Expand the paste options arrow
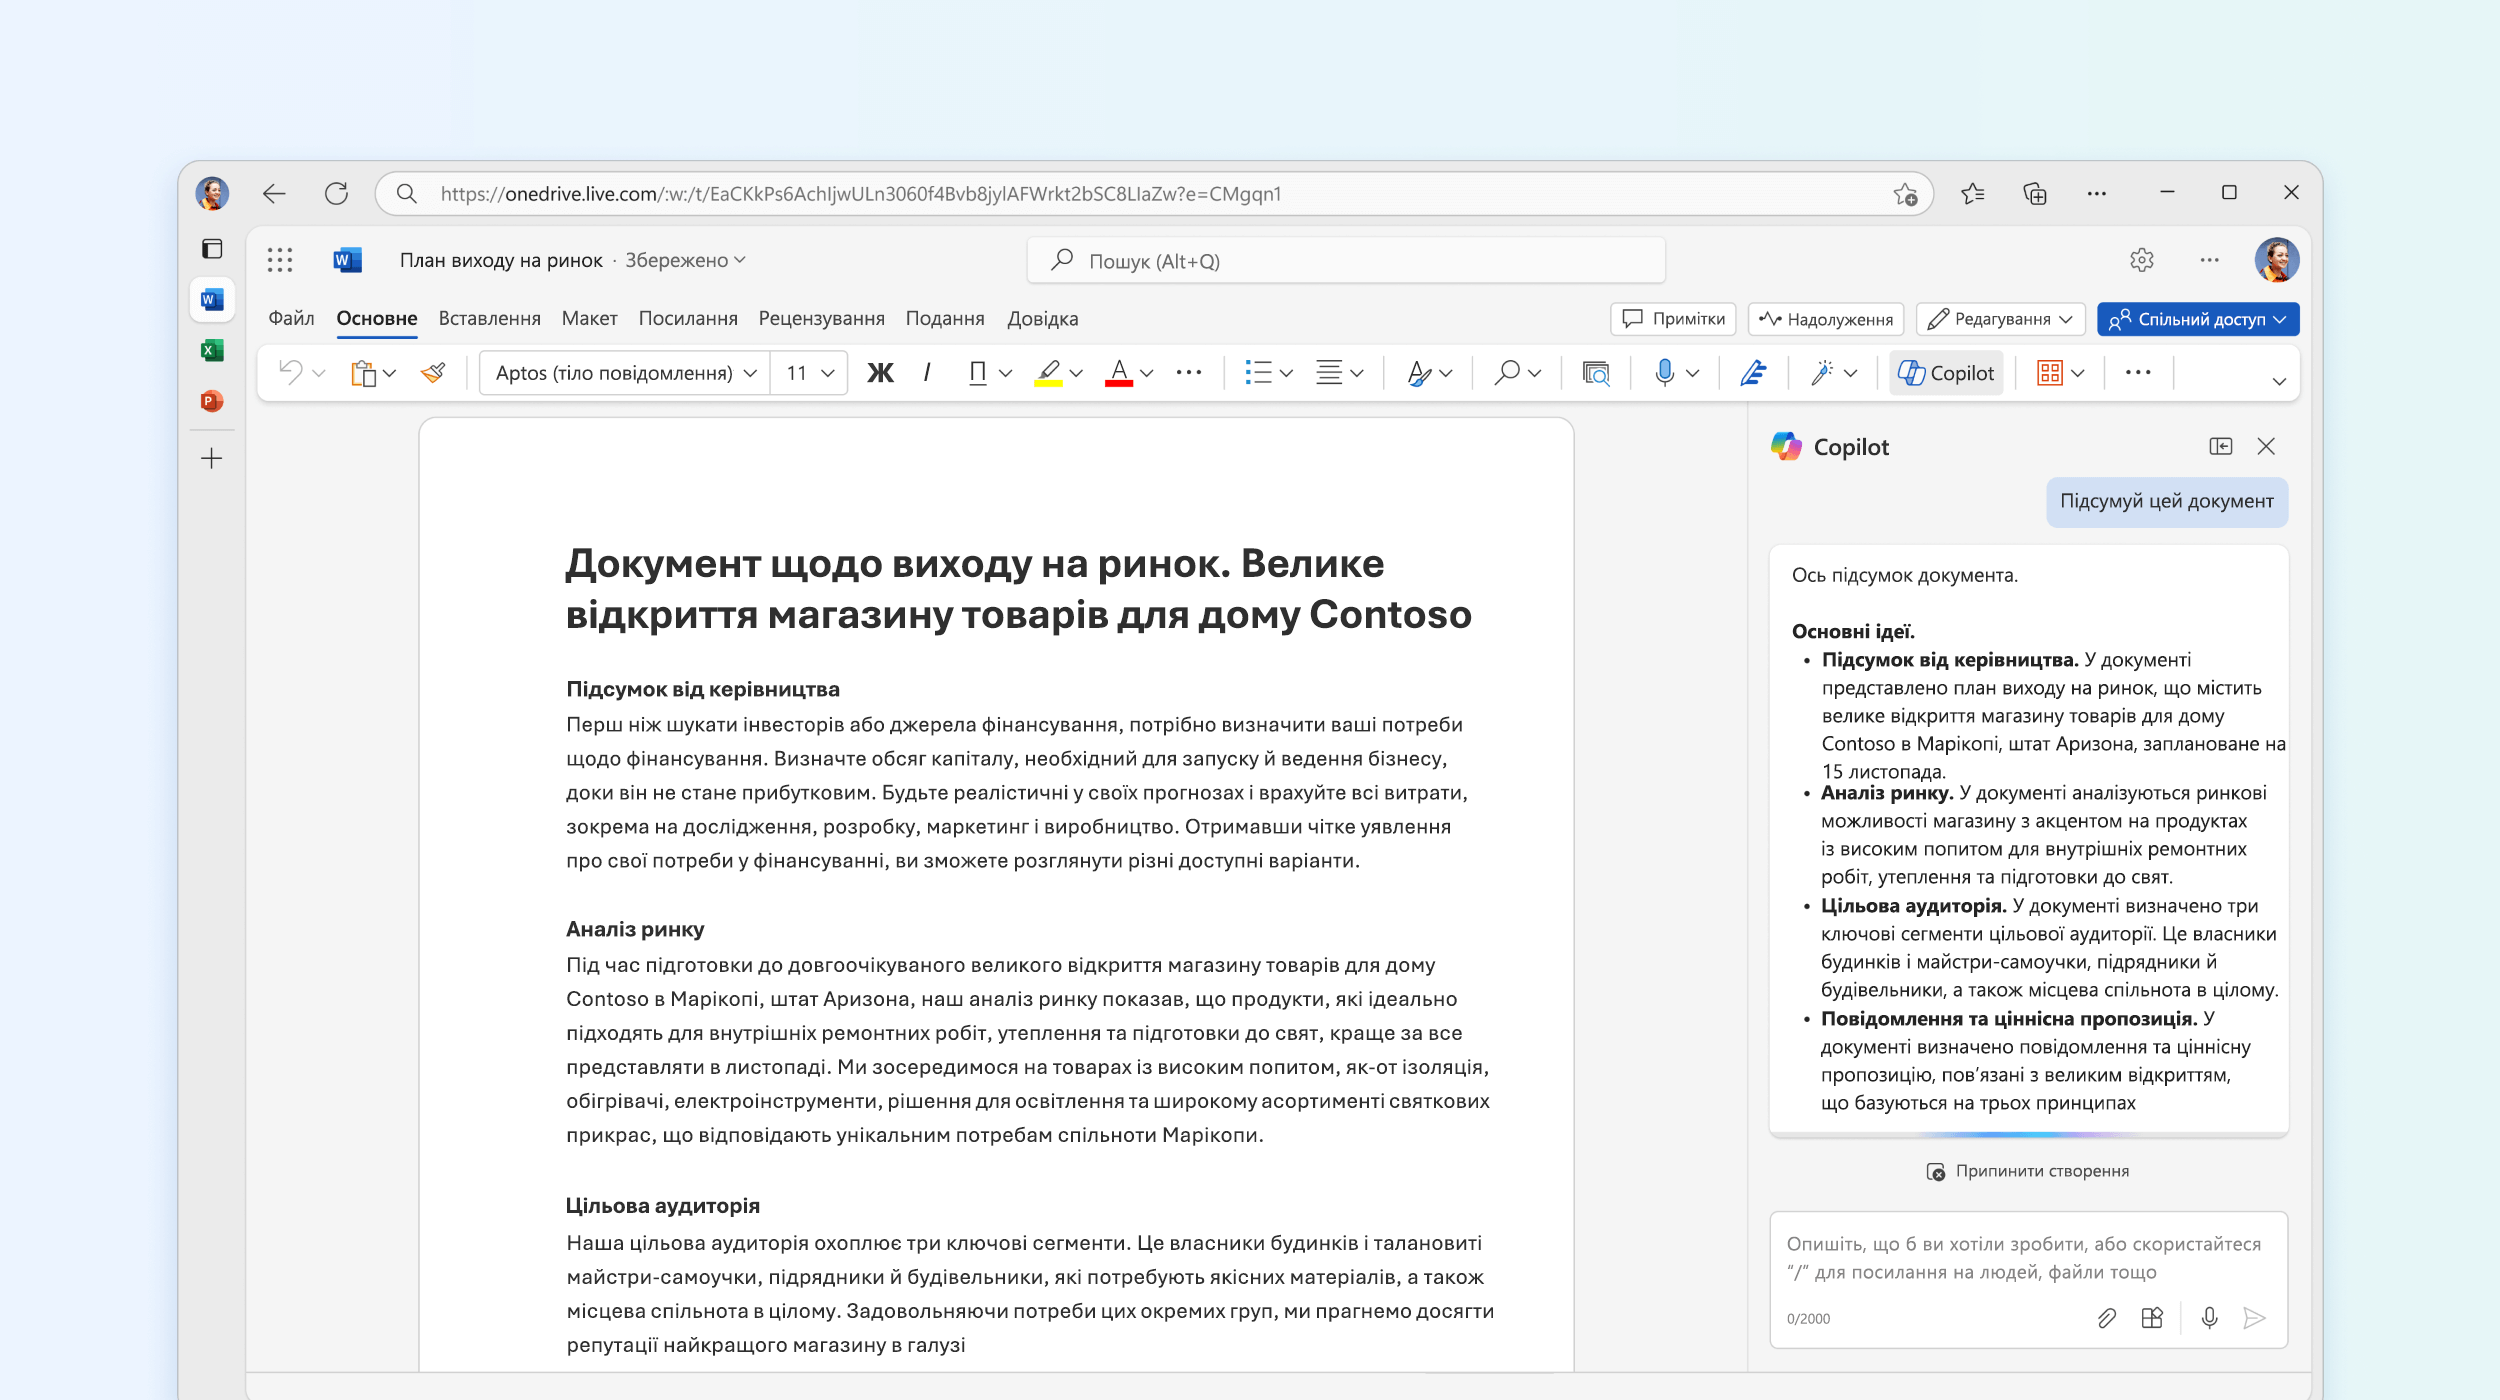Image resolution: width=2500 pixels, height=1400 pixels. click(x=390, y=373)
